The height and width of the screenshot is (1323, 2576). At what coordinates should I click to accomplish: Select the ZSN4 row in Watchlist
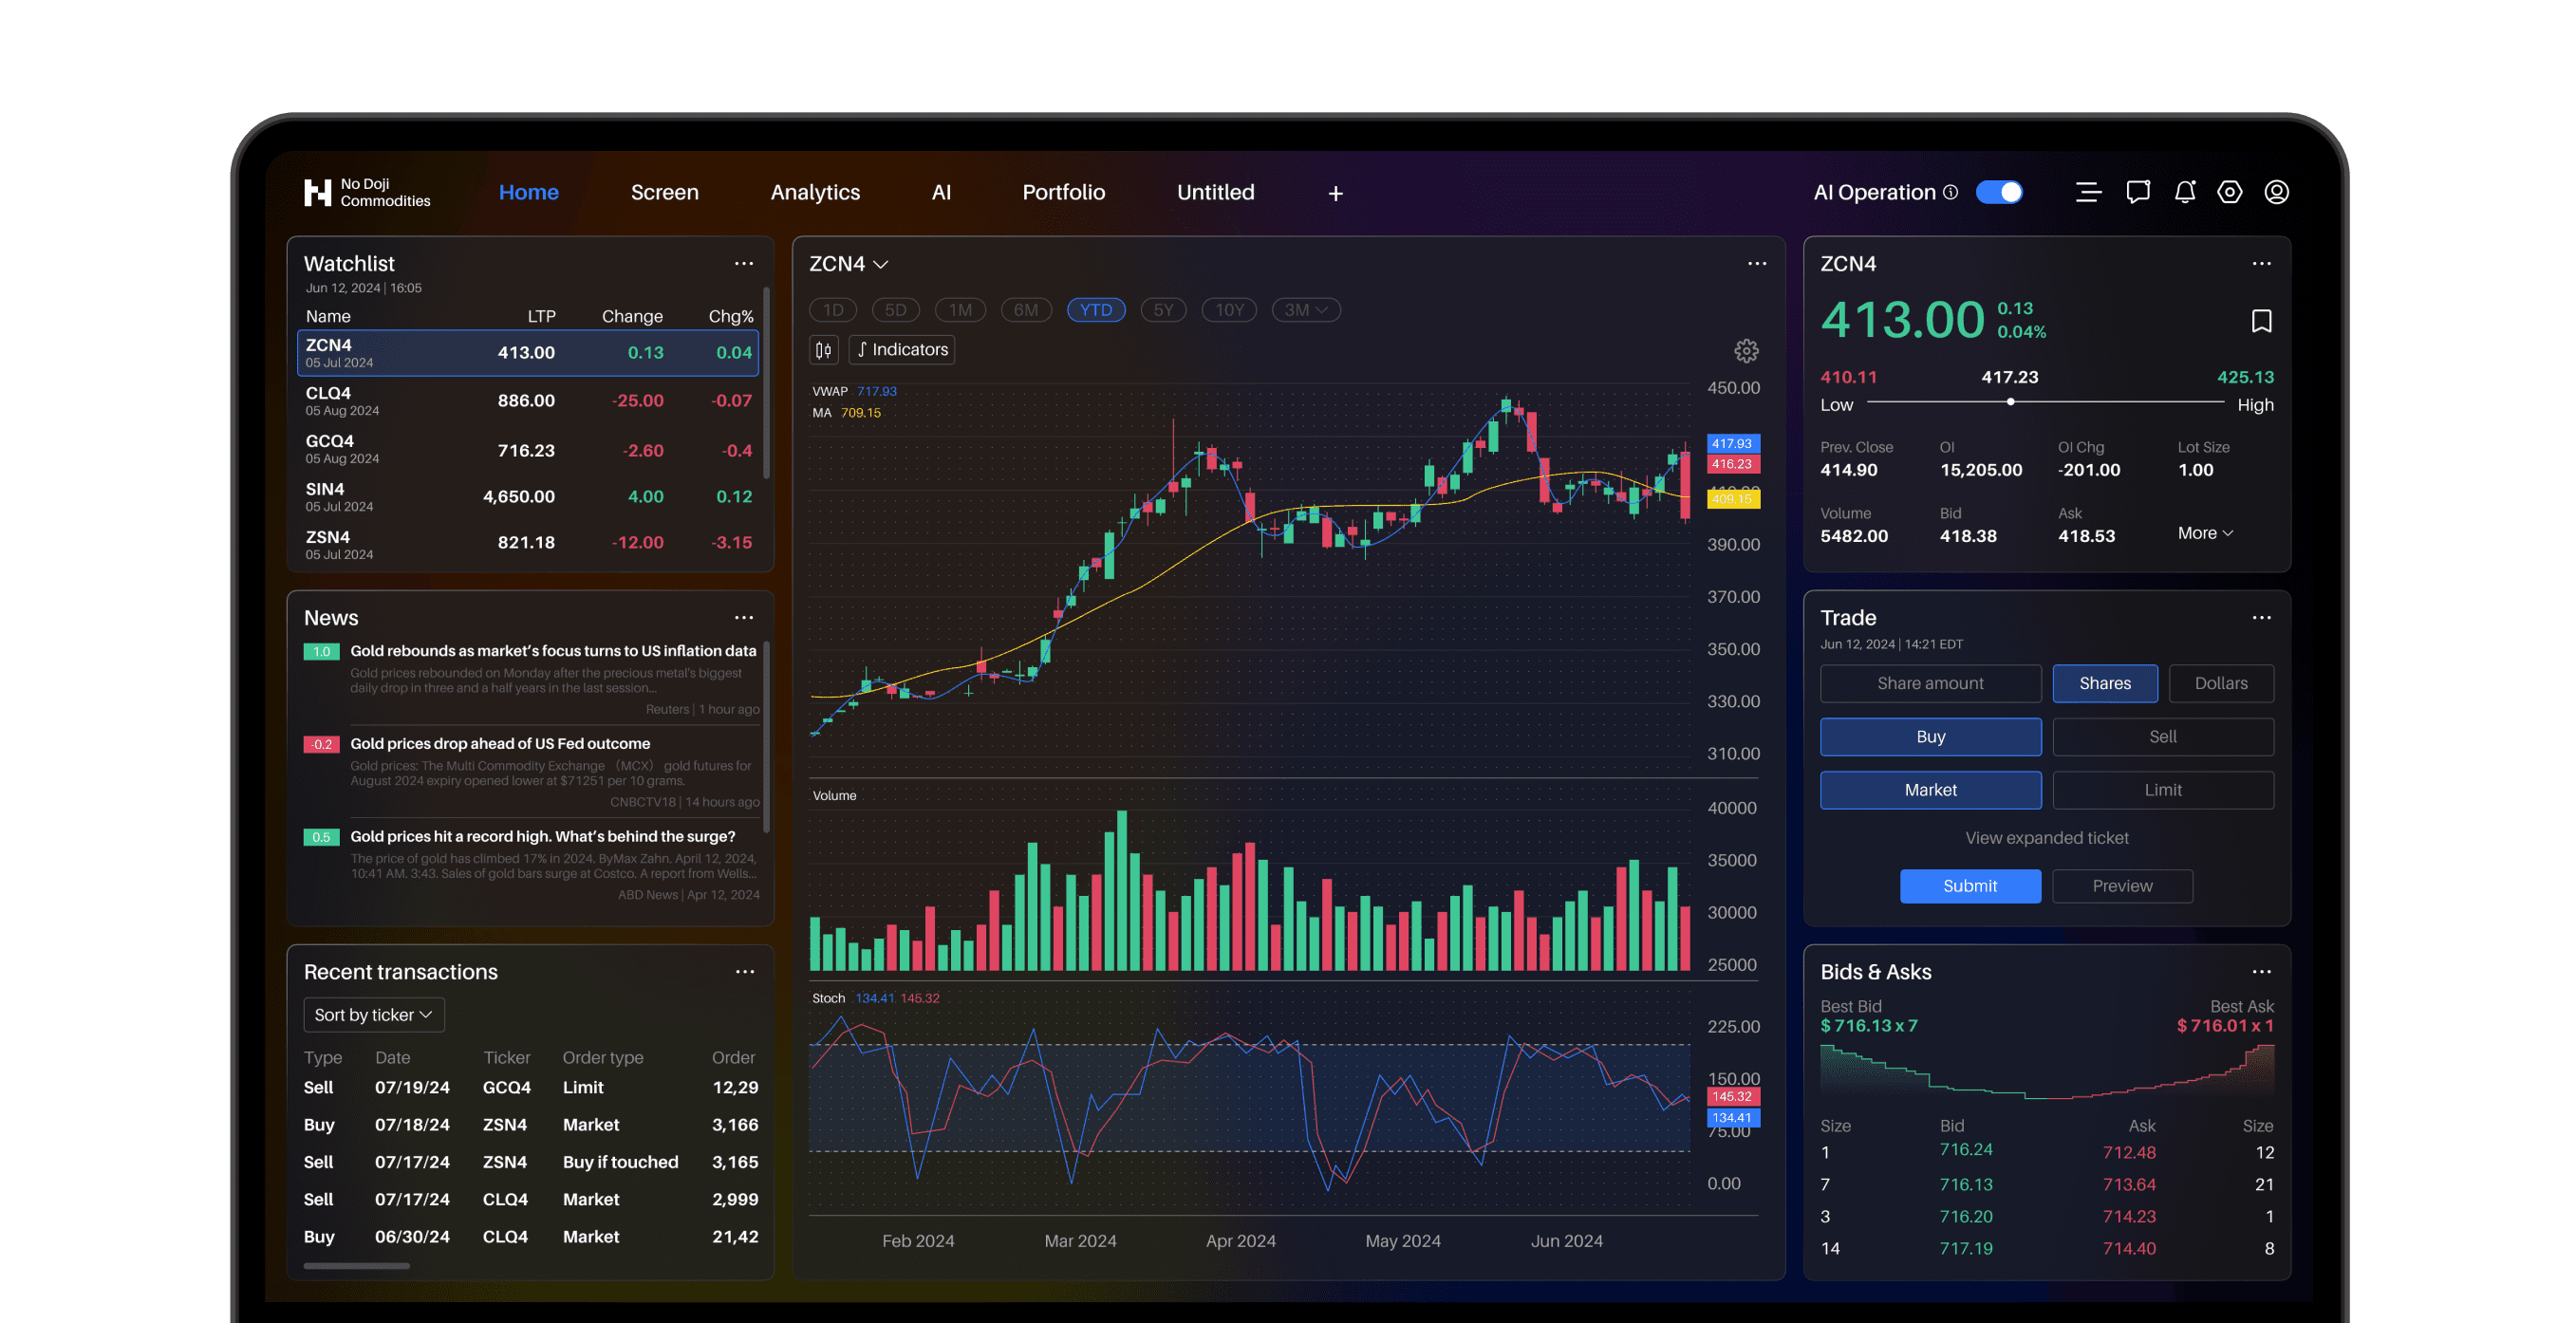click(528, 545)
